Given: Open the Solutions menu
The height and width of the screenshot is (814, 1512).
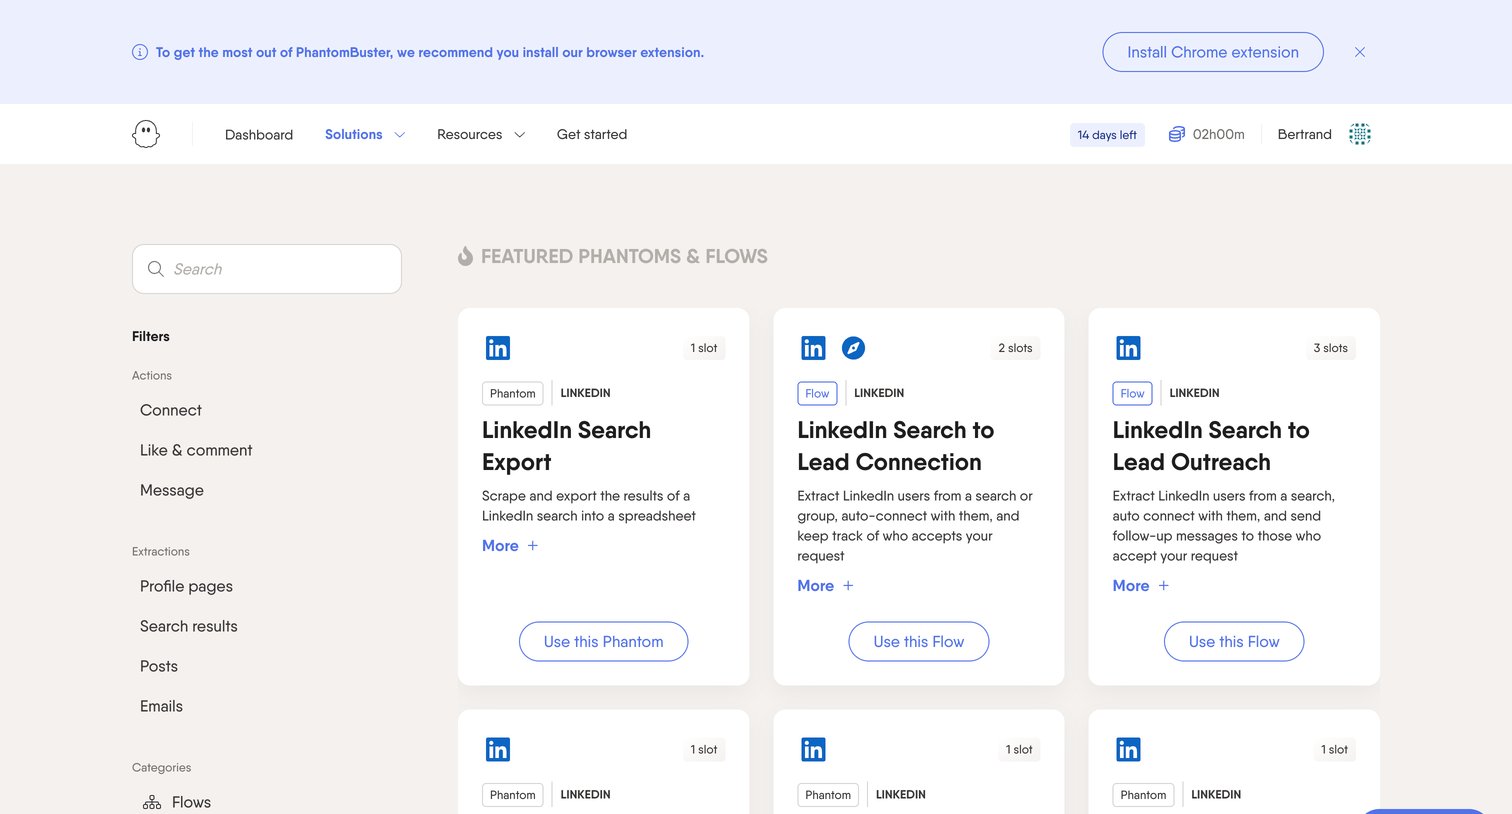Looking at the screenshot, I should click(354, 134).
